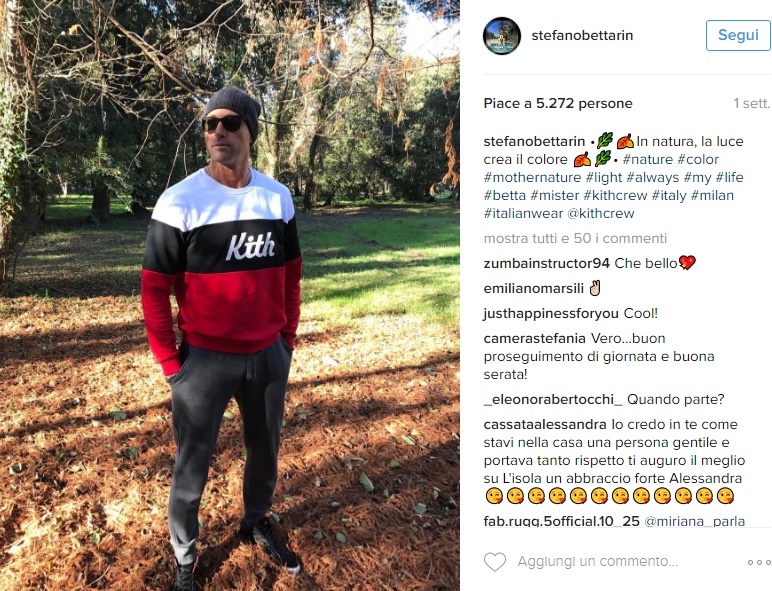Open the stefanobettarin profile avatar
The image size is (772, 591).
click(502, 36)
